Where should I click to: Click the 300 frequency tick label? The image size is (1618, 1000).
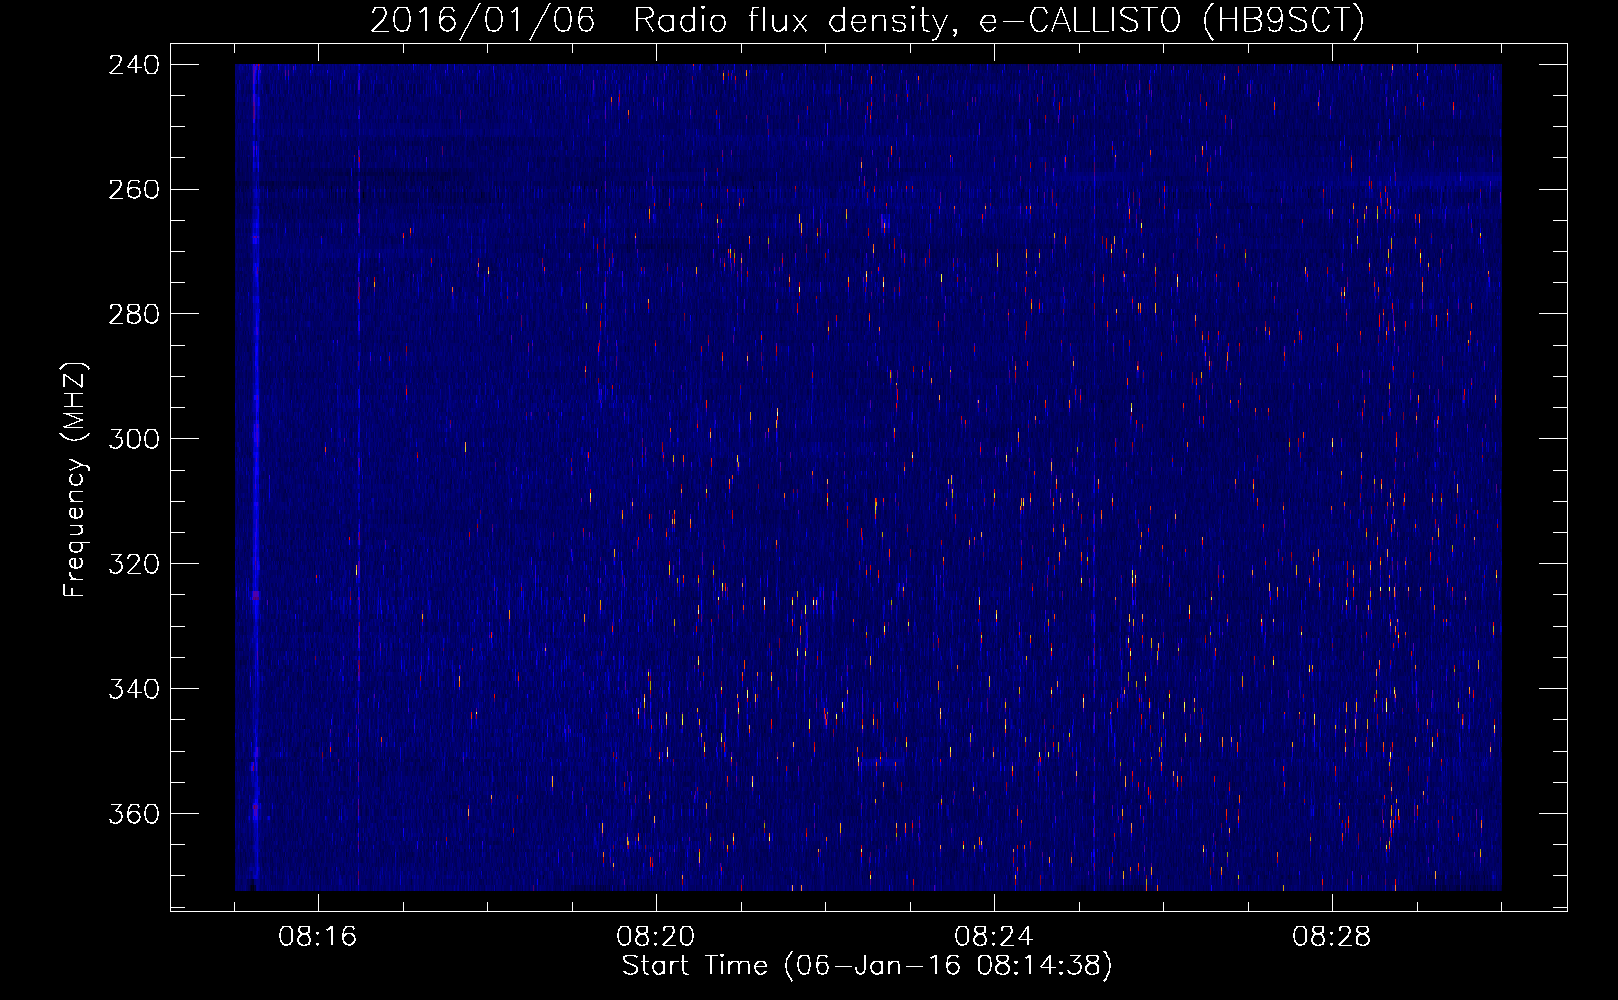[134, 440]
